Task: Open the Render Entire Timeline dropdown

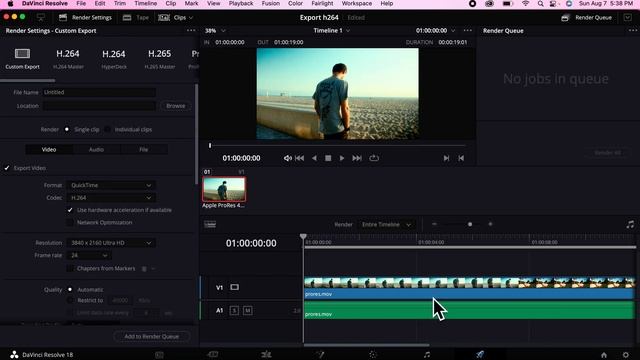Action: coord(386,224)
